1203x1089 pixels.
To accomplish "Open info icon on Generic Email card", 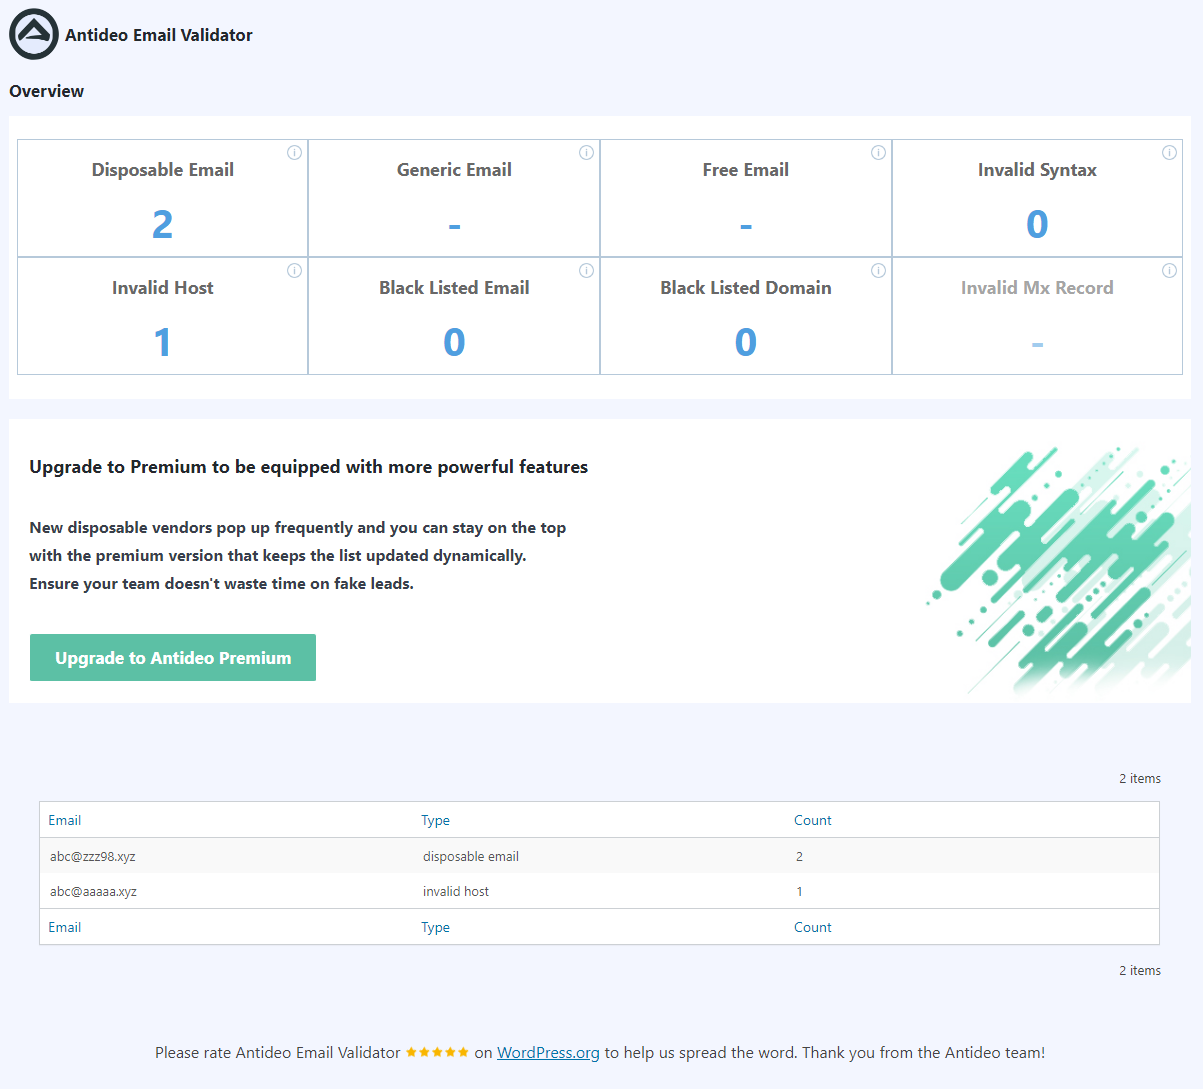I will coord(586,153).
